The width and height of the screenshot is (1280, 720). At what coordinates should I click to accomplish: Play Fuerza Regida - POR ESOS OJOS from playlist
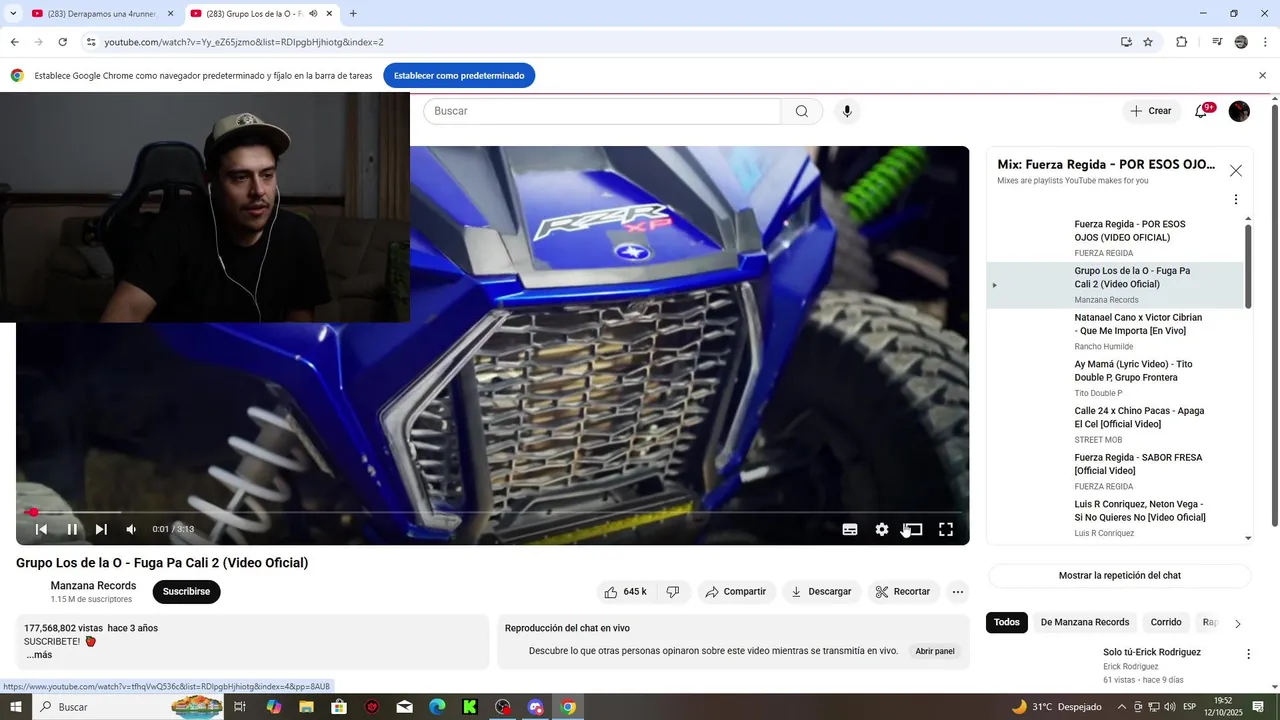[1115, 238]
